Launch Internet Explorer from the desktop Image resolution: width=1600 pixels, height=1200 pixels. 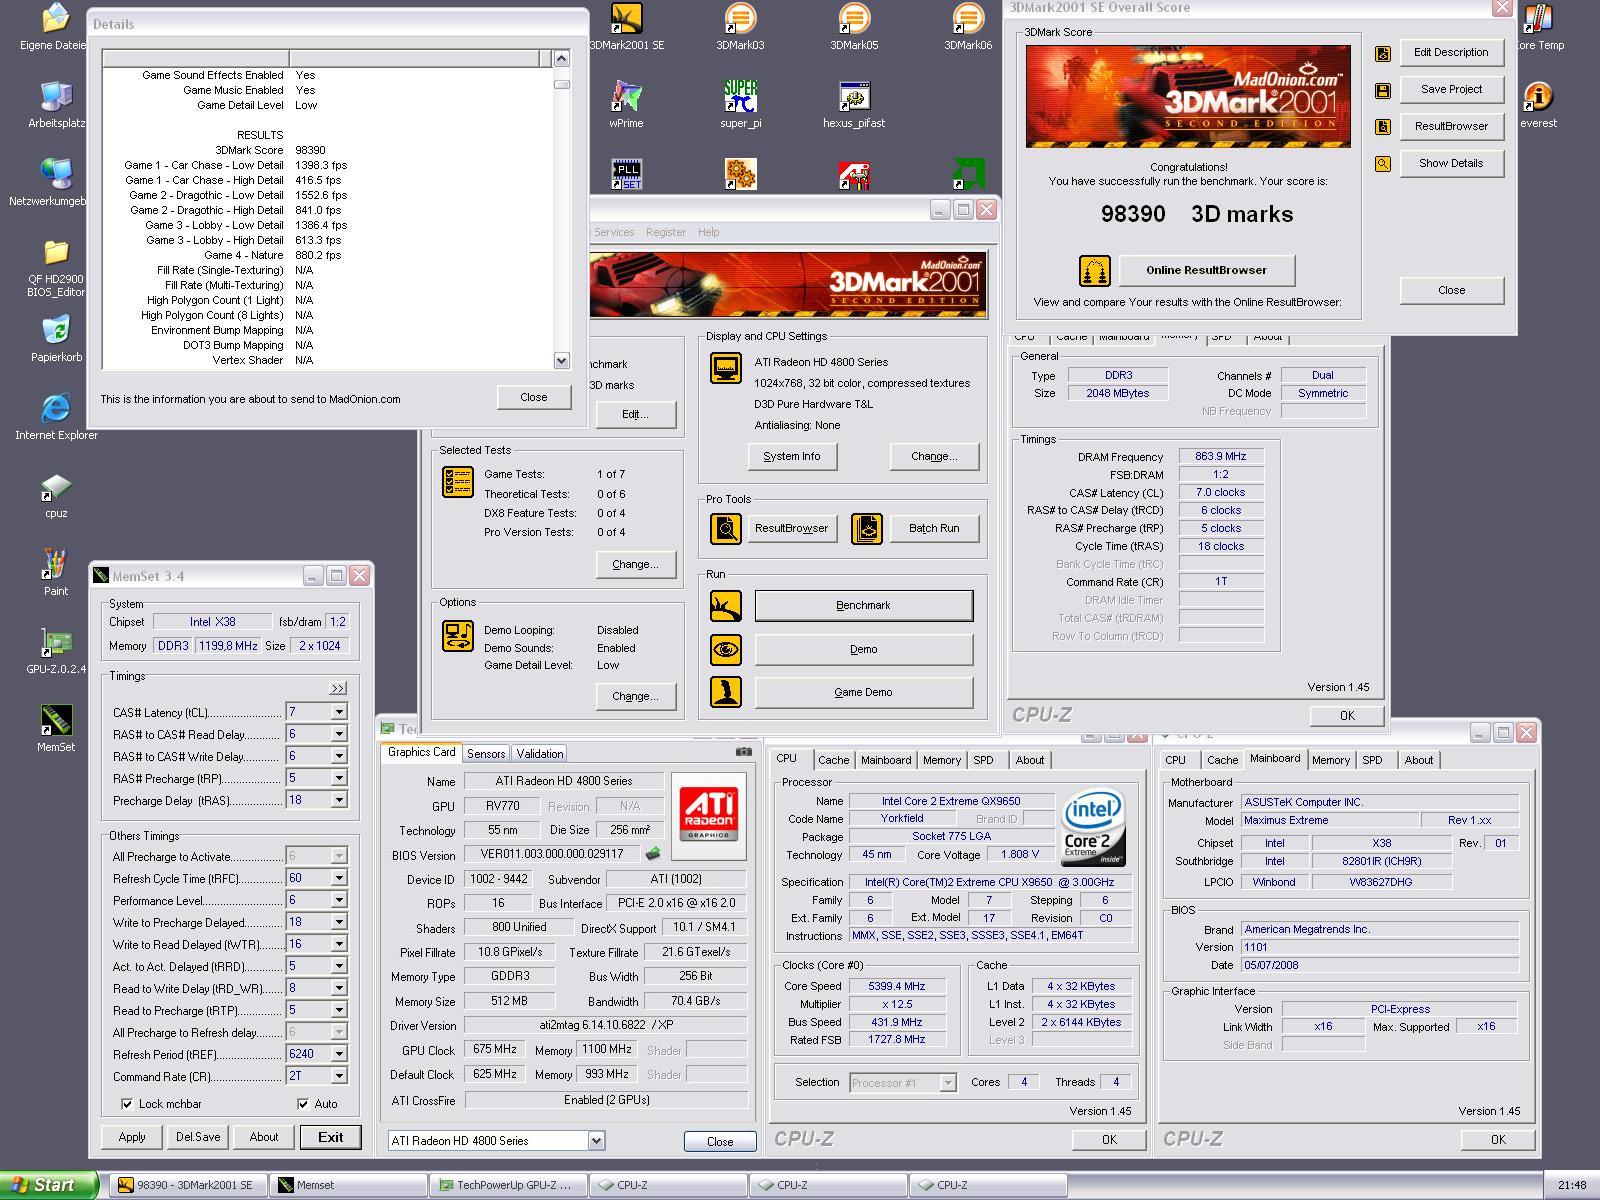56,417
